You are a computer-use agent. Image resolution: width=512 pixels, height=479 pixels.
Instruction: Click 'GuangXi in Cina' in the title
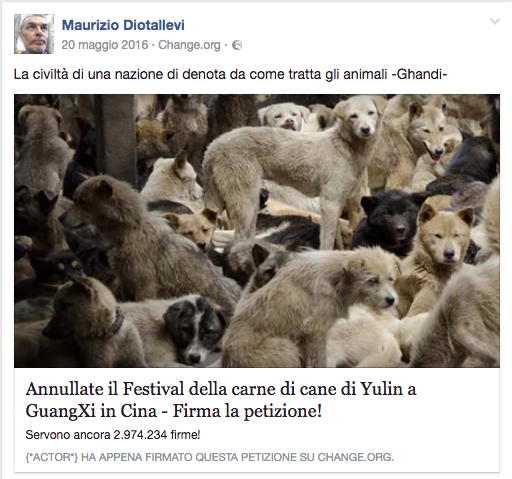click(x=91, y=411)
